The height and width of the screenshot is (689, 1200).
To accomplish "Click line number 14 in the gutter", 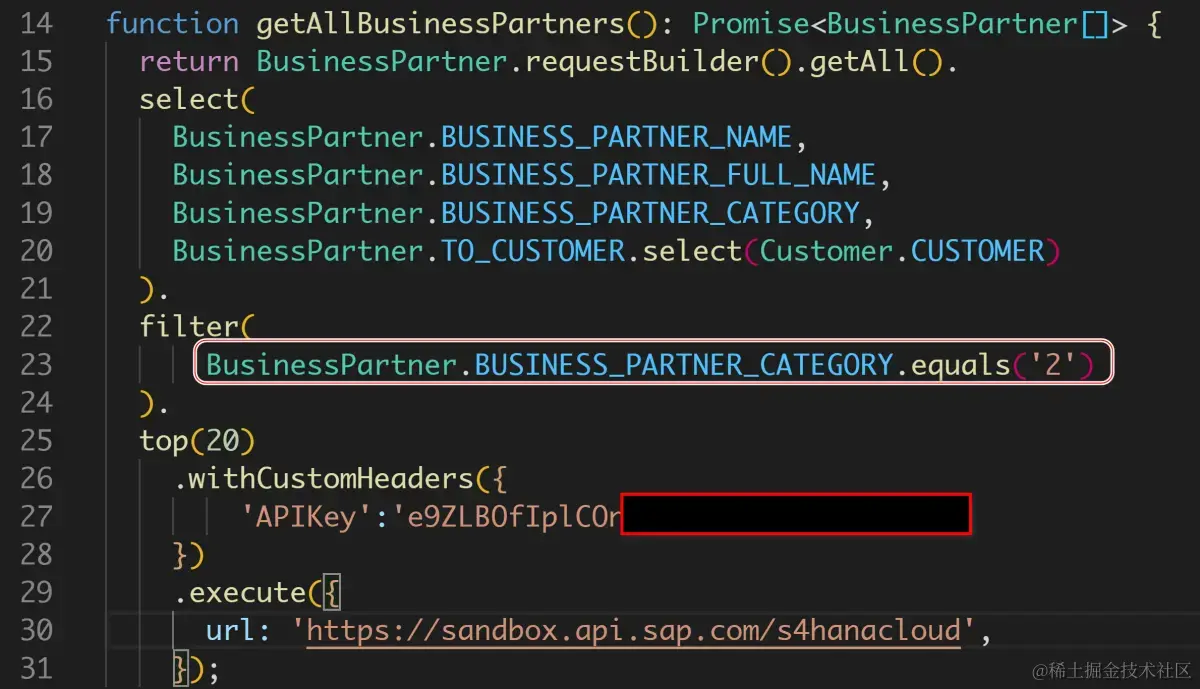I will click(36, 24).
